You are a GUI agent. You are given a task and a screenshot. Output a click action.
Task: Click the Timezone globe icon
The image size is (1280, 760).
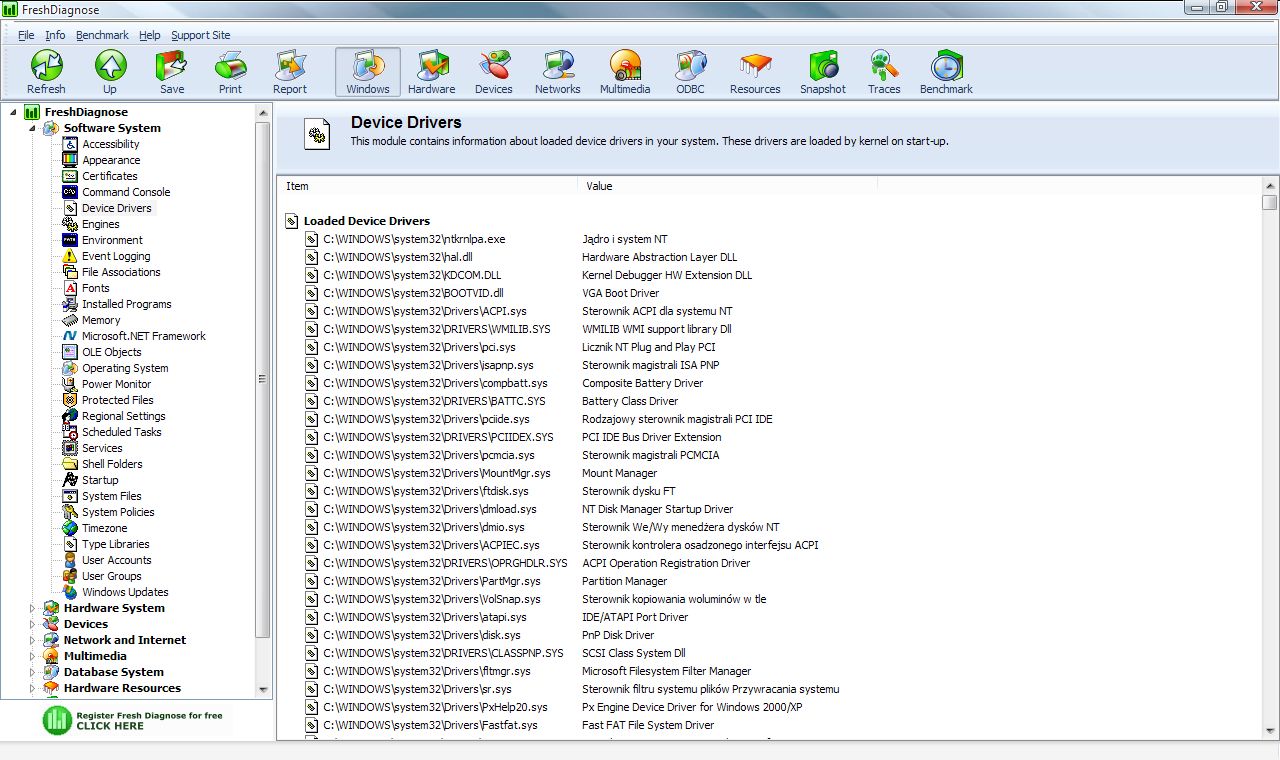(70, 528)
